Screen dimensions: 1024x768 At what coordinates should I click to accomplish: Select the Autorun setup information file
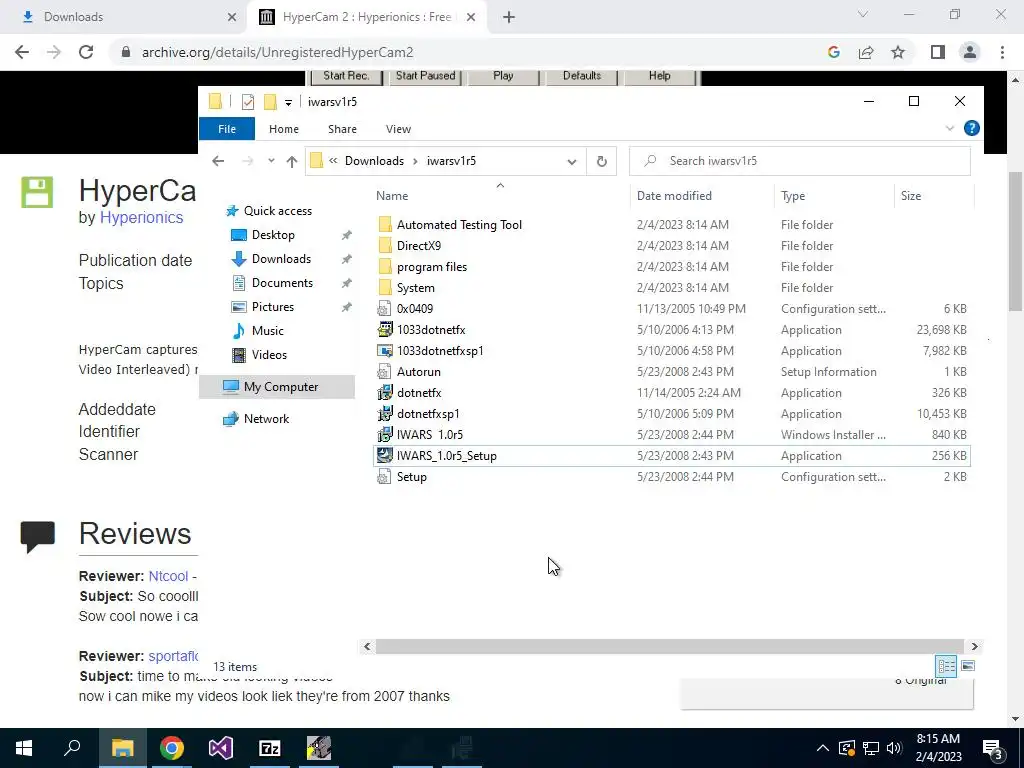click(419, 372)
